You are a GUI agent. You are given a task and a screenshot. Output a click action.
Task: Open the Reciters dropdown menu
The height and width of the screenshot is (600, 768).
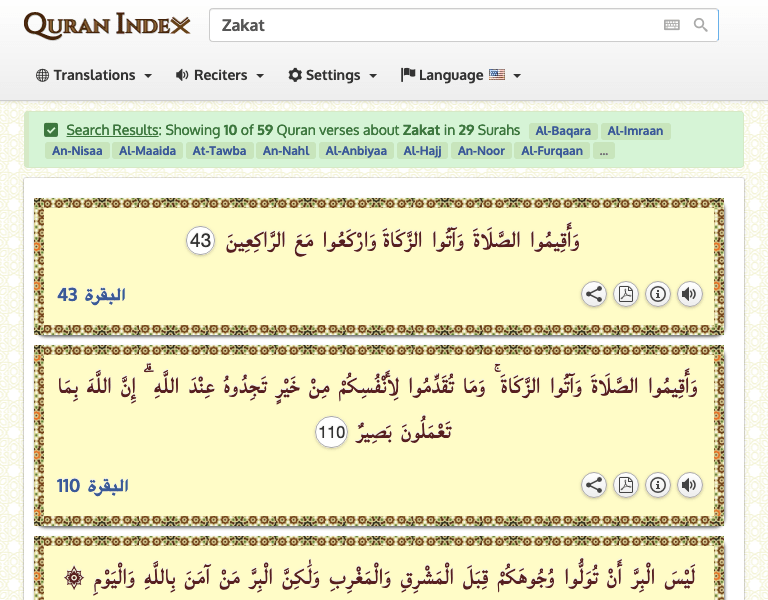220,75
